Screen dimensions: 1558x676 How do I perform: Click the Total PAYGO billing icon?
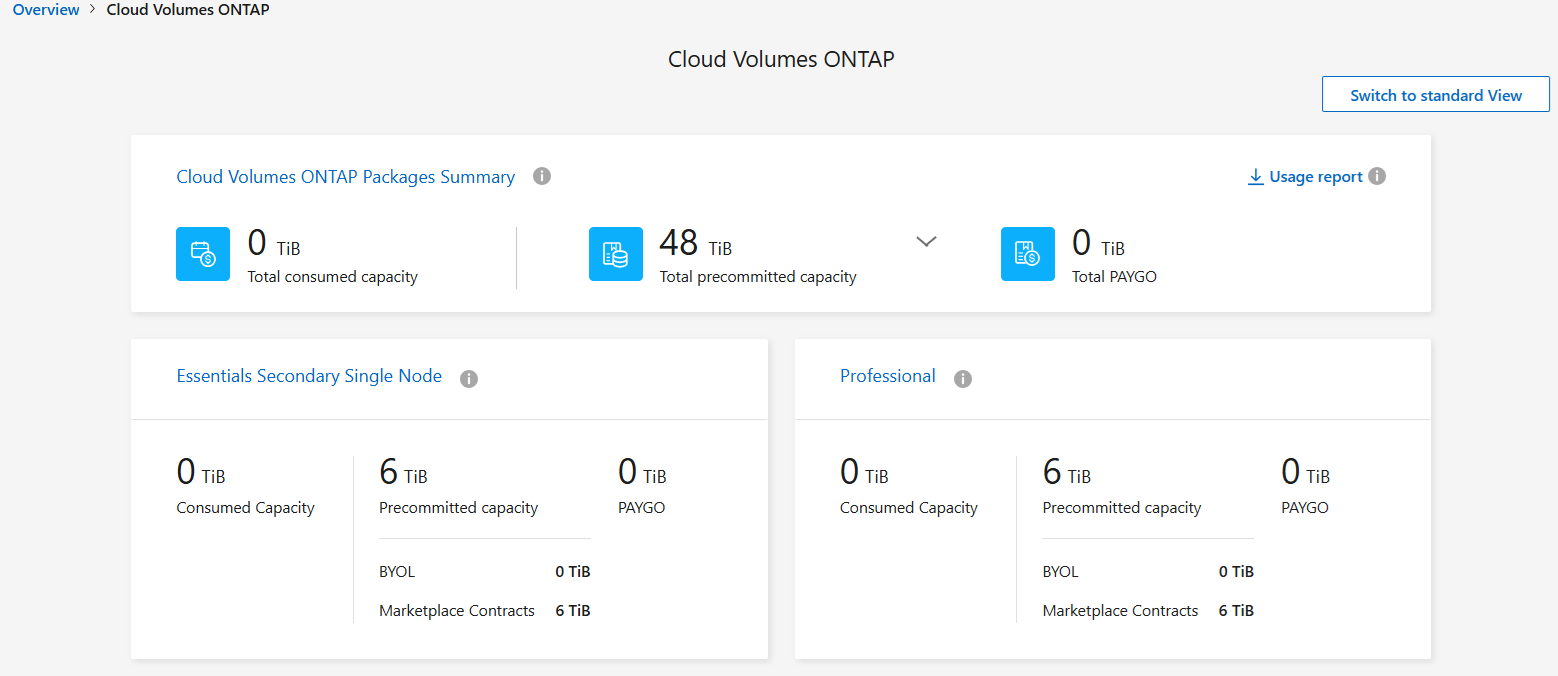1027,254
